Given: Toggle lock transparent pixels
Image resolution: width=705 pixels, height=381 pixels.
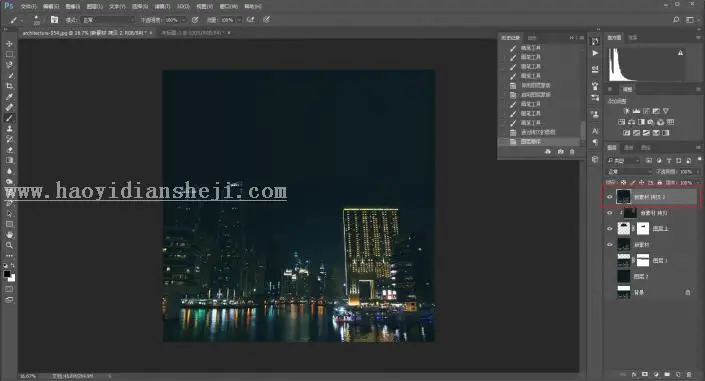Looking at the screenshot, I should [623, 183].
